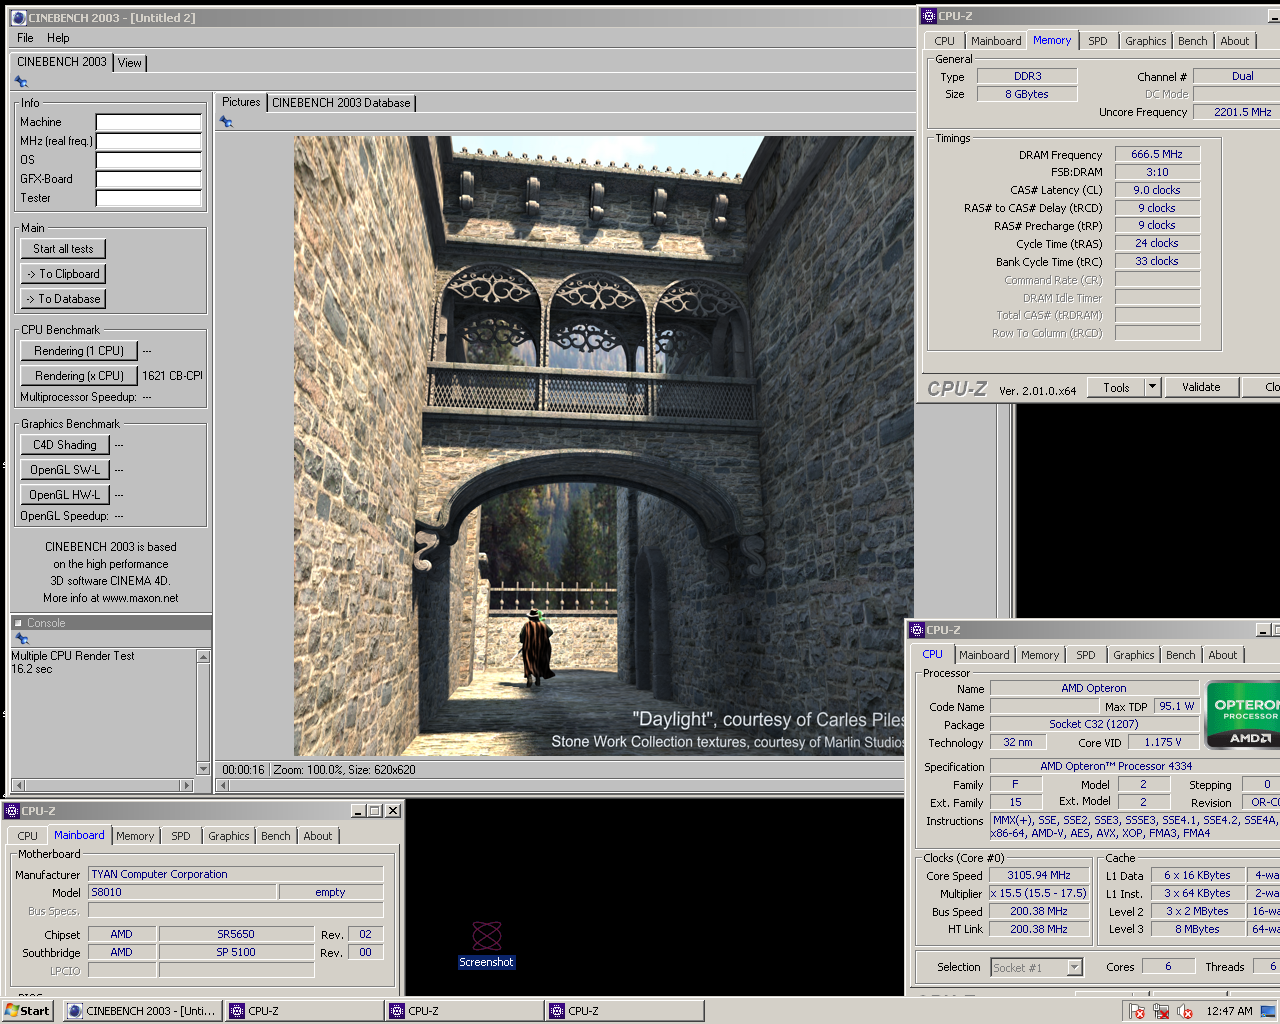Image resolution: width=1280 pixels, height=1024 pixels.
Task: Open the network status tray icon
Action: [1161, 1011]
